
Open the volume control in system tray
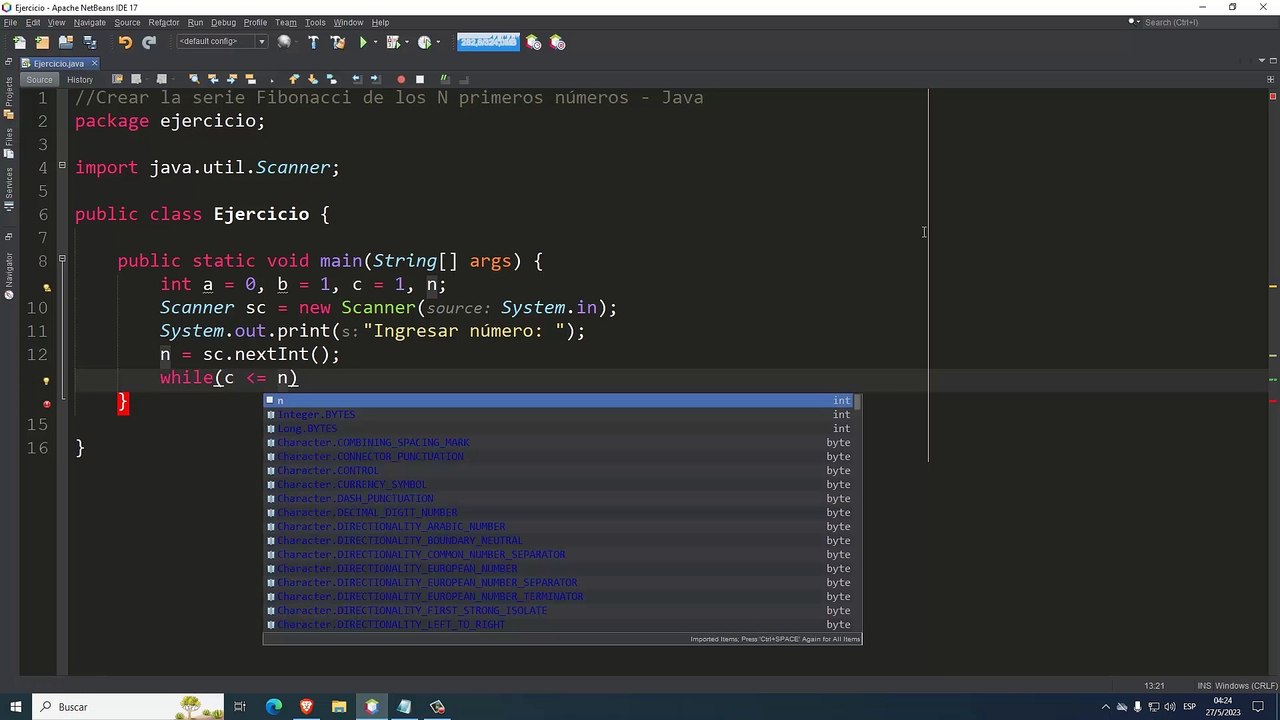(x=1169, y=706)
